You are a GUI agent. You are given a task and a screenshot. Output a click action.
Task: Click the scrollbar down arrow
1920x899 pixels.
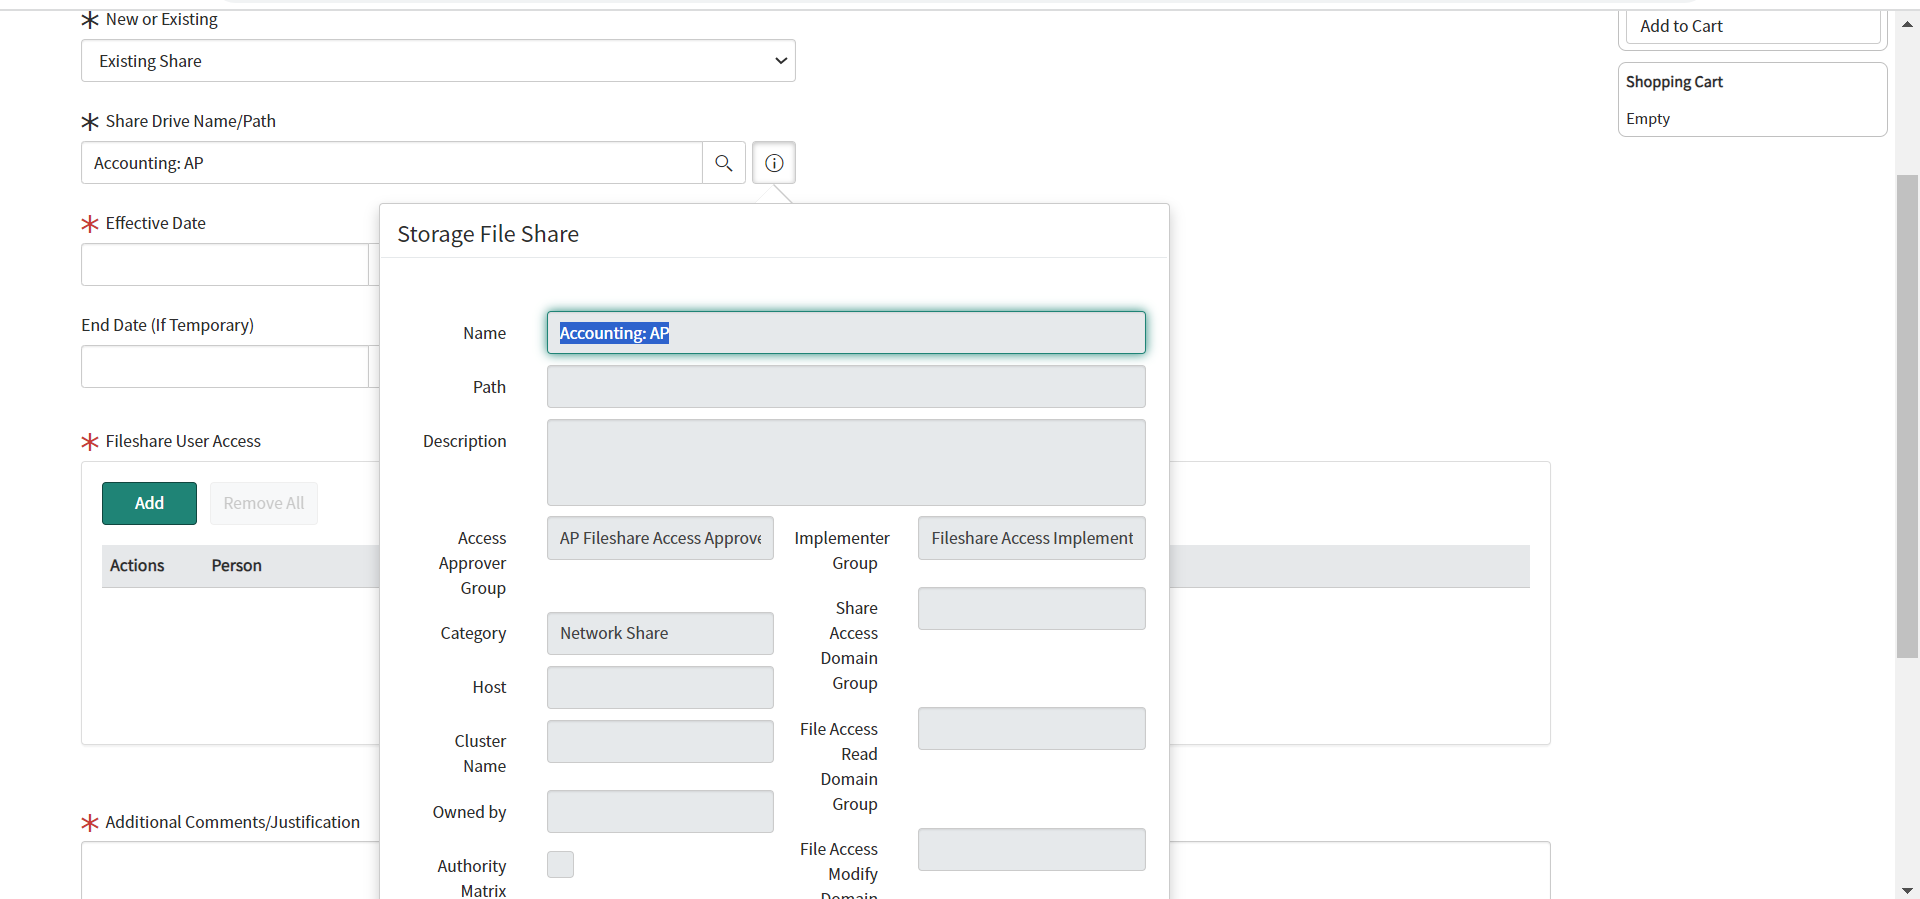pos(1907,889)
